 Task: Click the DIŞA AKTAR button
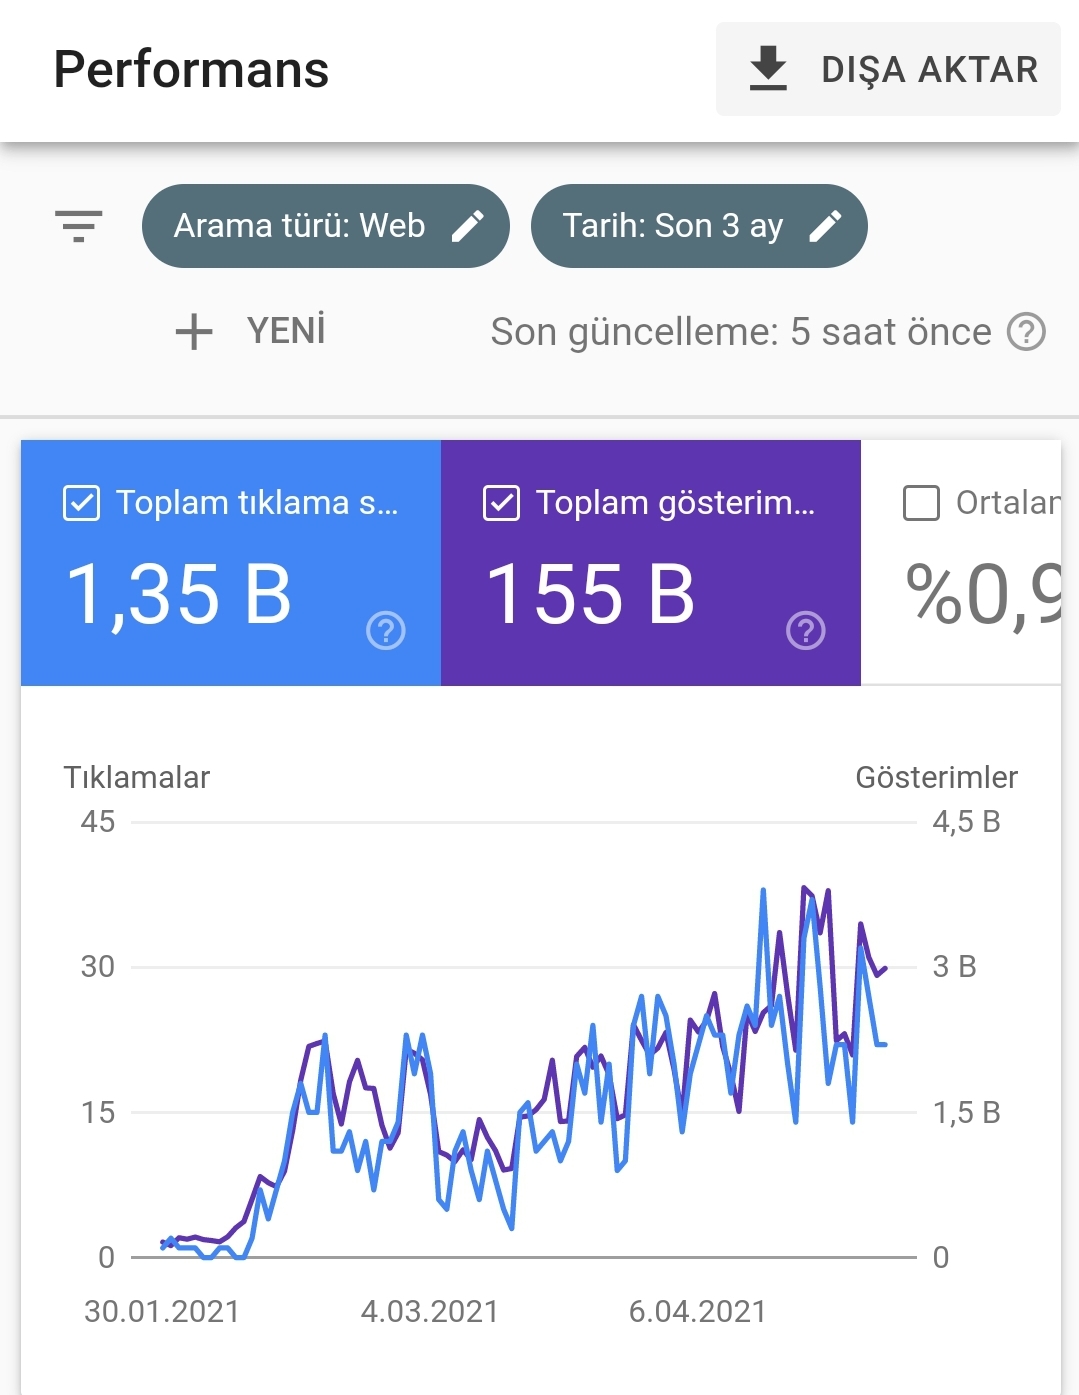point(888,69)
